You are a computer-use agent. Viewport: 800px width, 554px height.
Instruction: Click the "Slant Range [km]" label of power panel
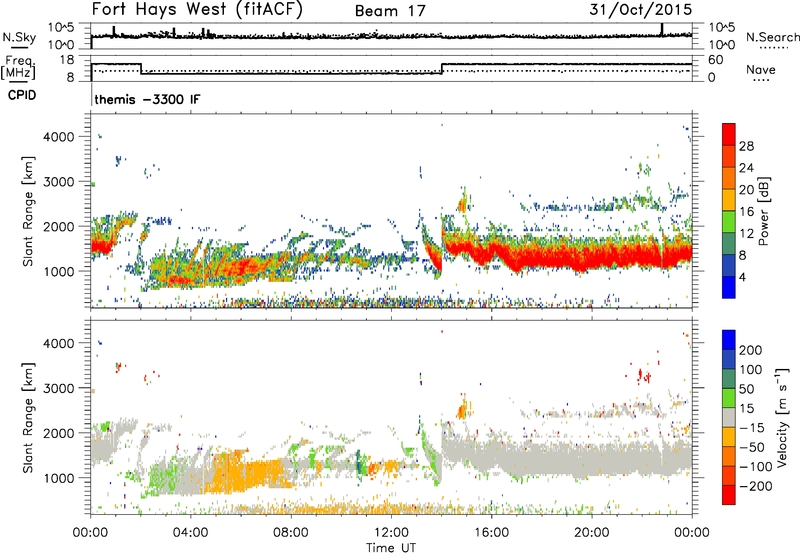pyautogui.click(x=28, y=211)
